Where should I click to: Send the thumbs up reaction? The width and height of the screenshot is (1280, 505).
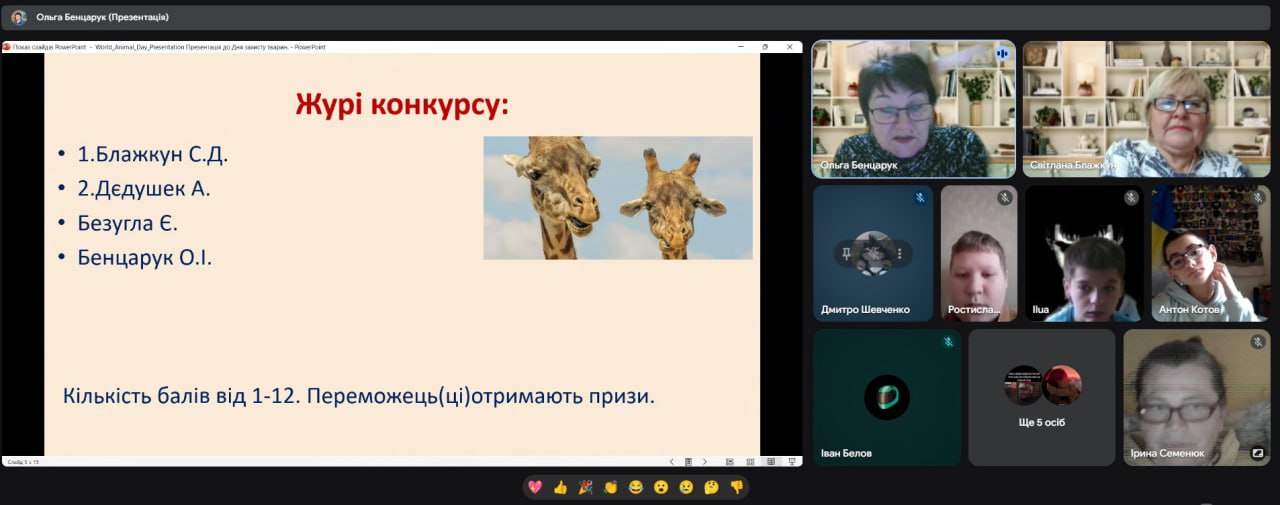tap(560, 488)
